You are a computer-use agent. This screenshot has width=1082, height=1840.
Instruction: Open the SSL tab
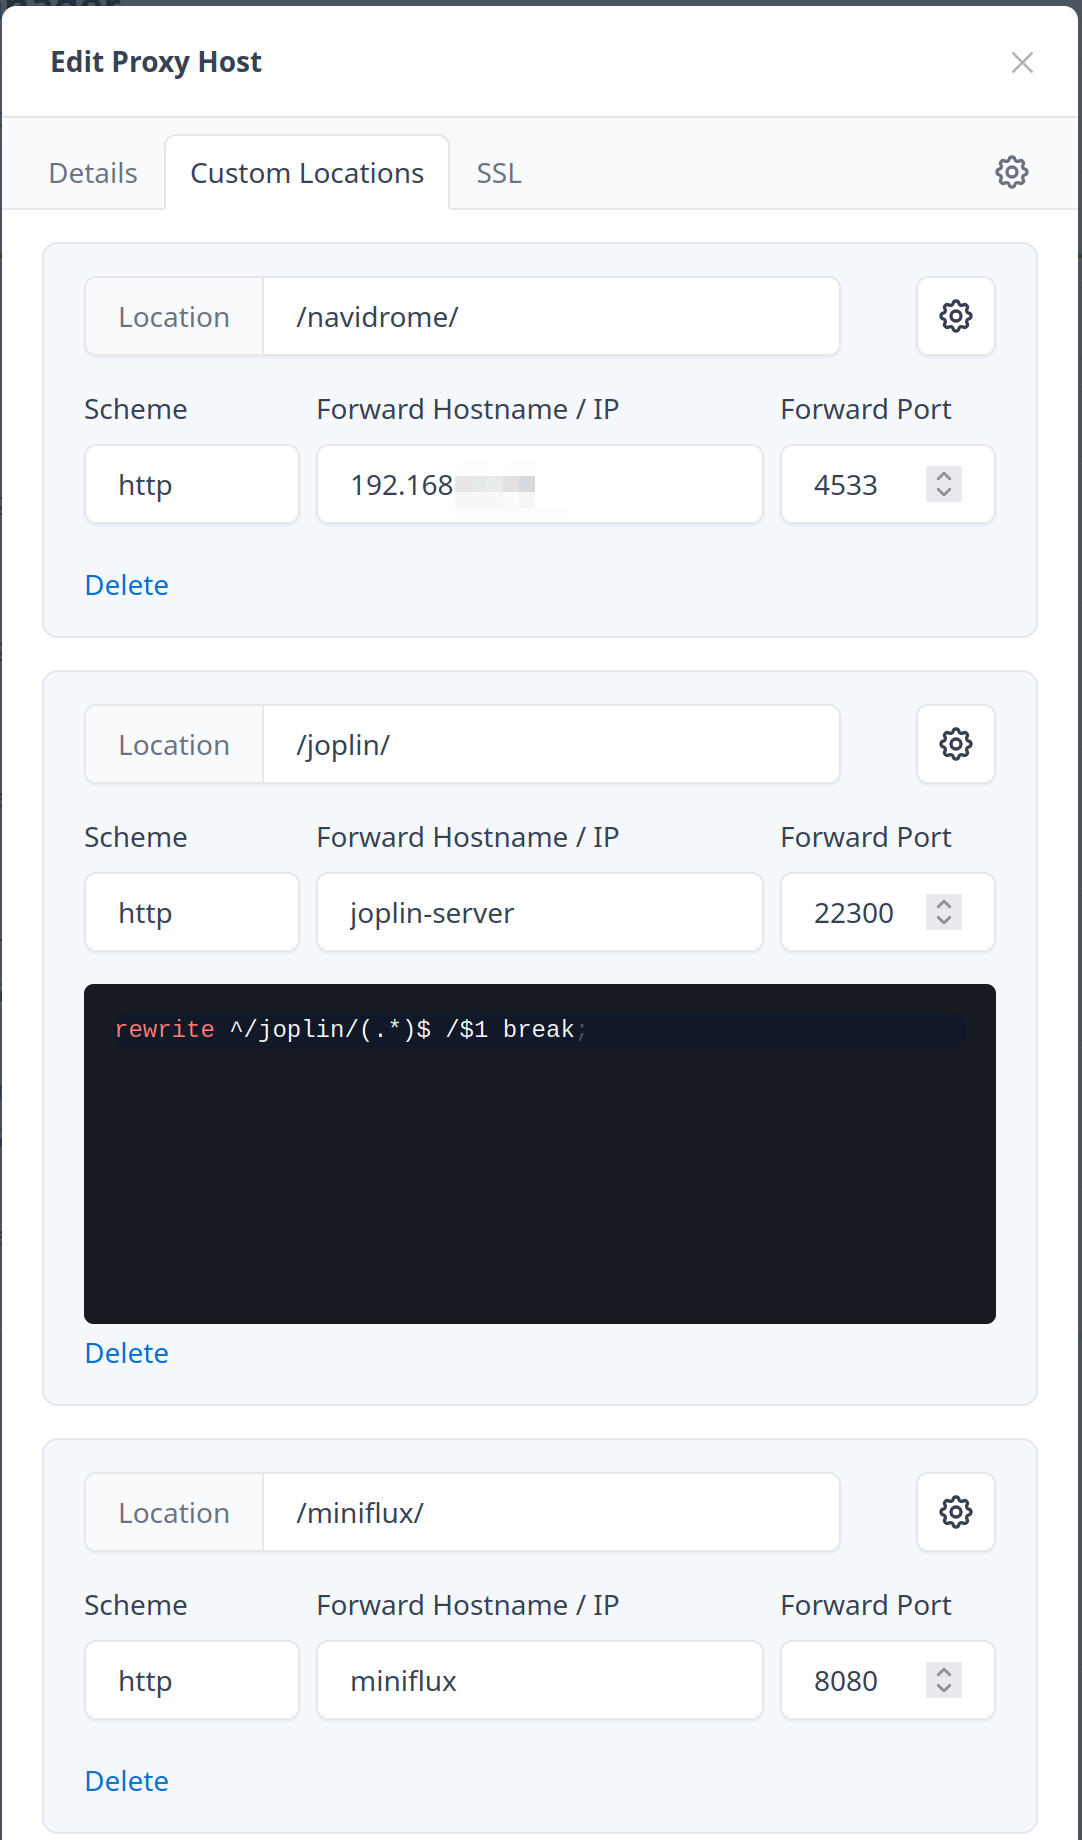[498, 173]
